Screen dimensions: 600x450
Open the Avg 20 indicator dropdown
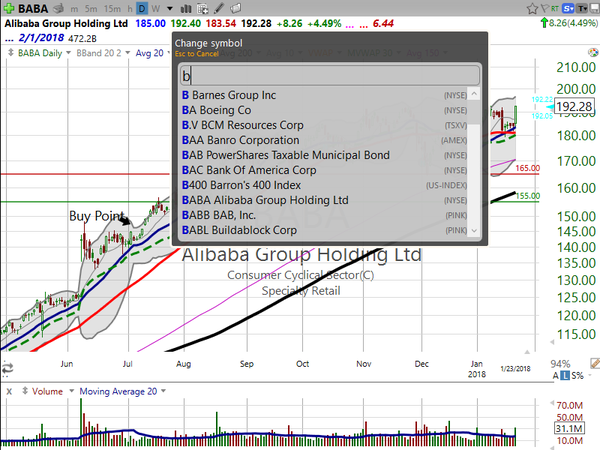point(169,52)
